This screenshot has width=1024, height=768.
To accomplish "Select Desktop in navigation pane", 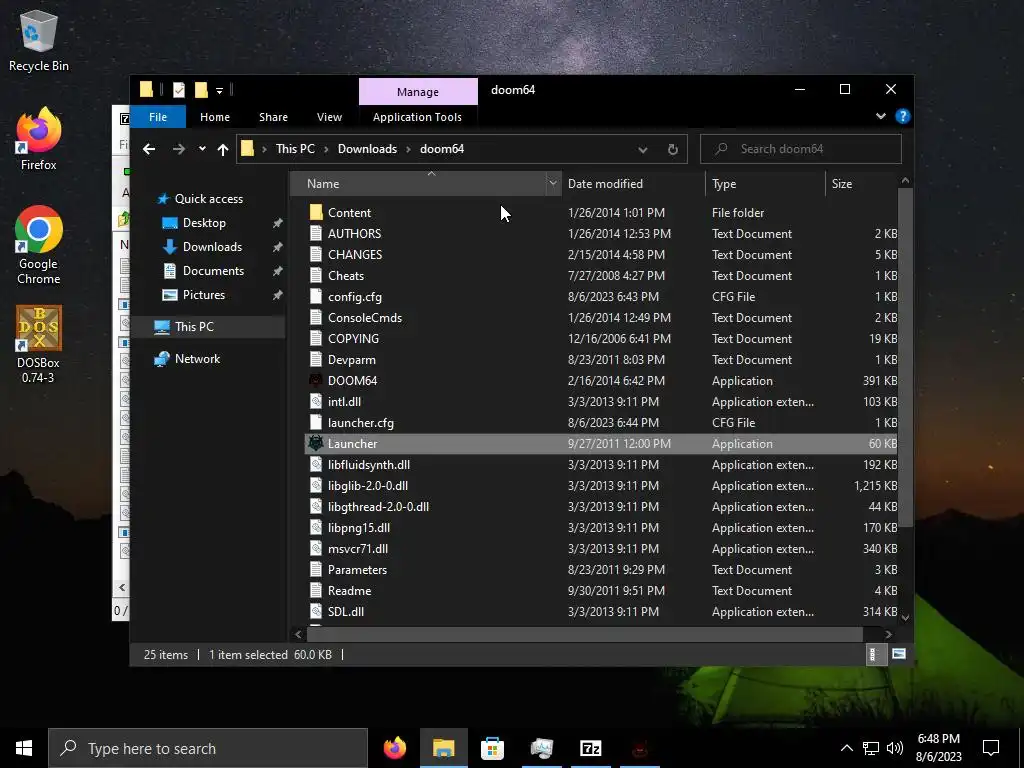I will coord(204,223).
